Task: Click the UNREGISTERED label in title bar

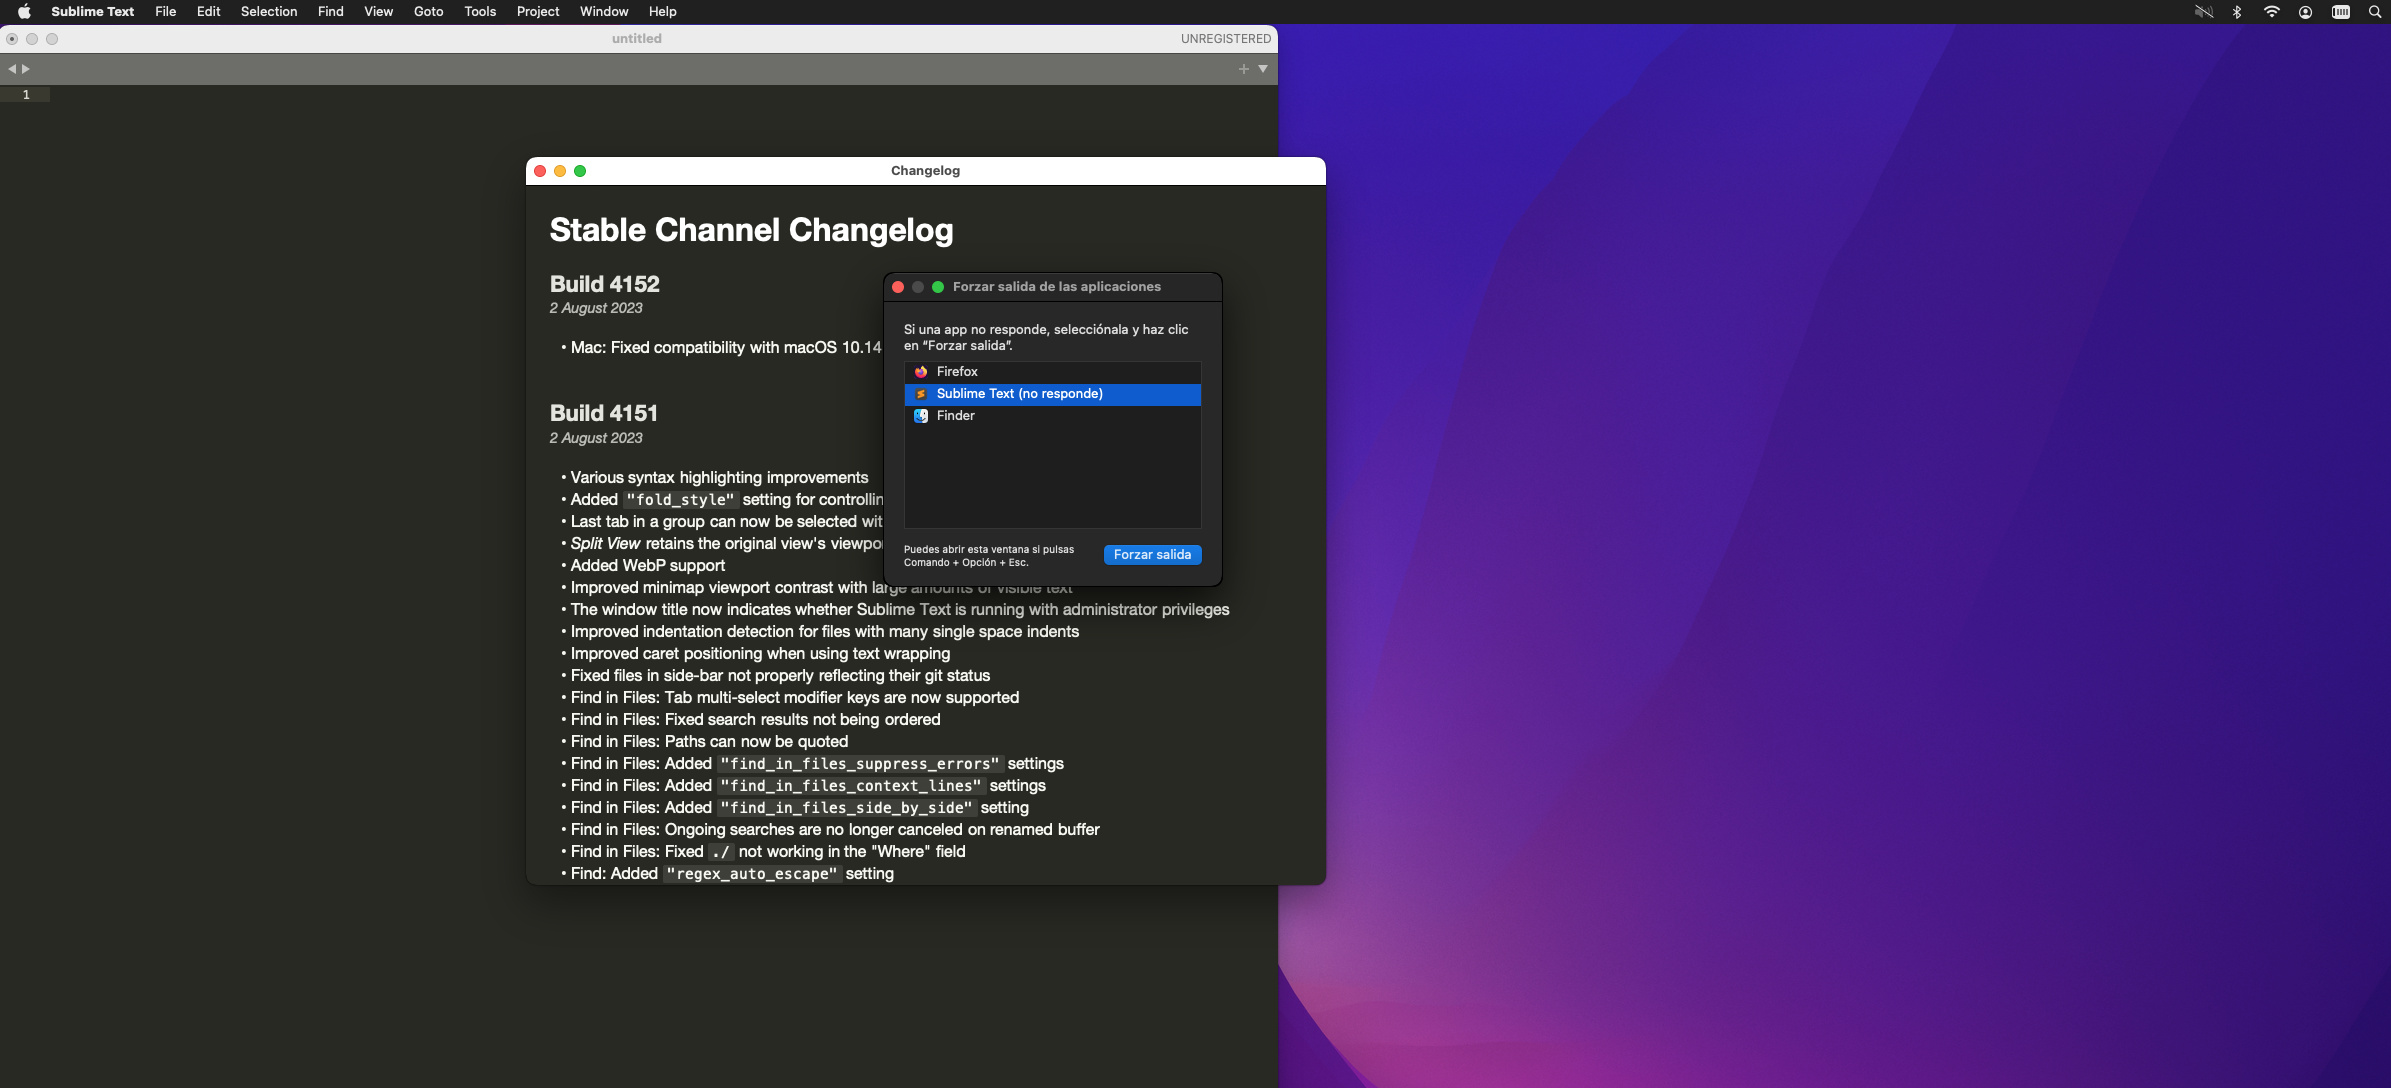Action: point(1226,39)
